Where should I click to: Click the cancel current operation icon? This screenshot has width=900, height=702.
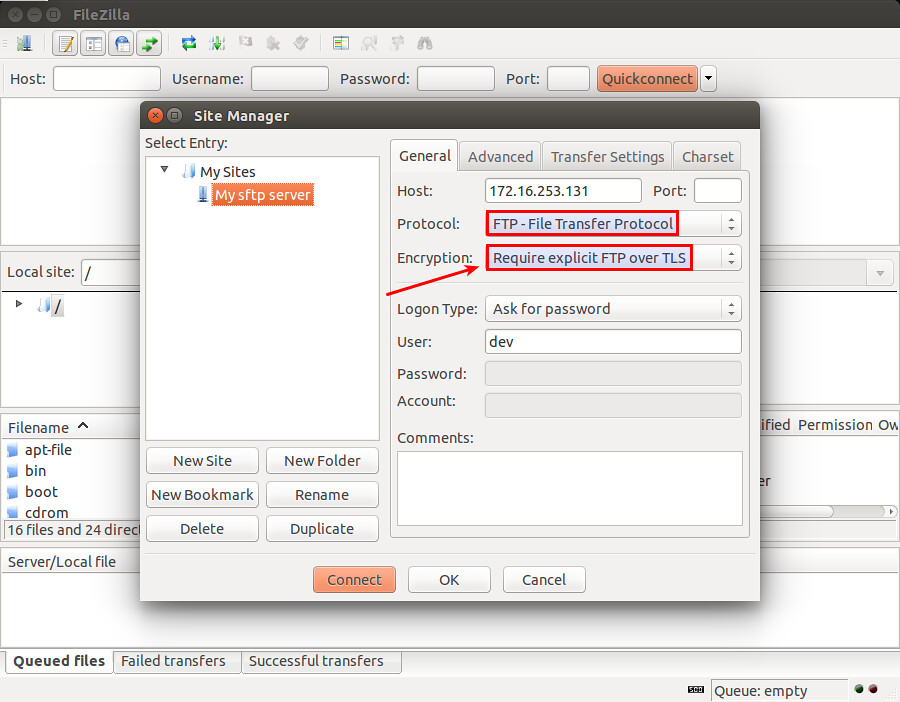point(246,42)
